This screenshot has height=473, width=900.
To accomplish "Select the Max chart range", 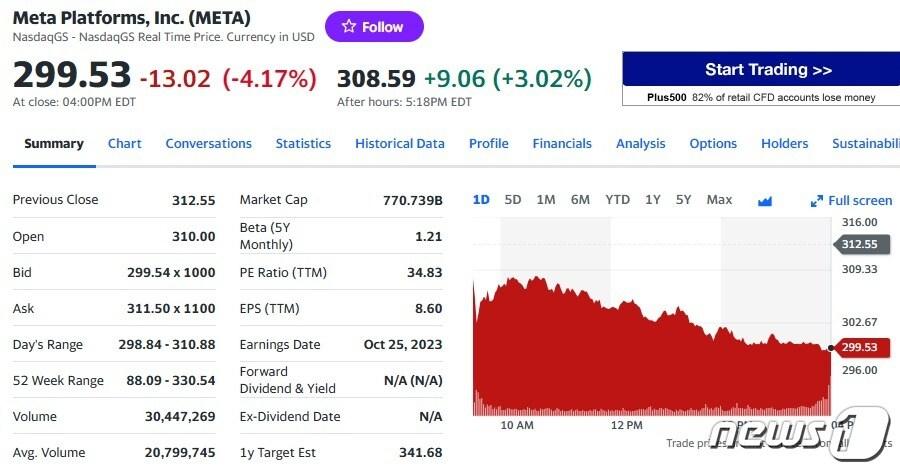I will point(719,199).
